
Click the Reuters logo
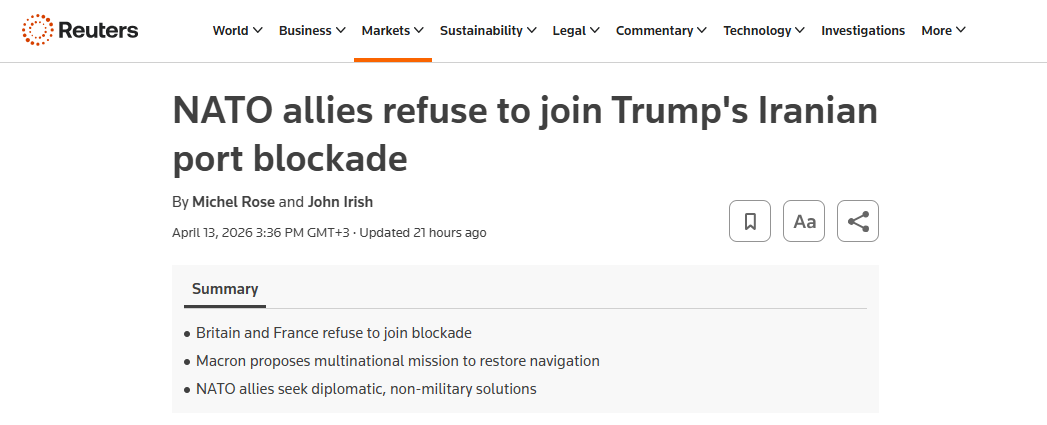(81, 30)
